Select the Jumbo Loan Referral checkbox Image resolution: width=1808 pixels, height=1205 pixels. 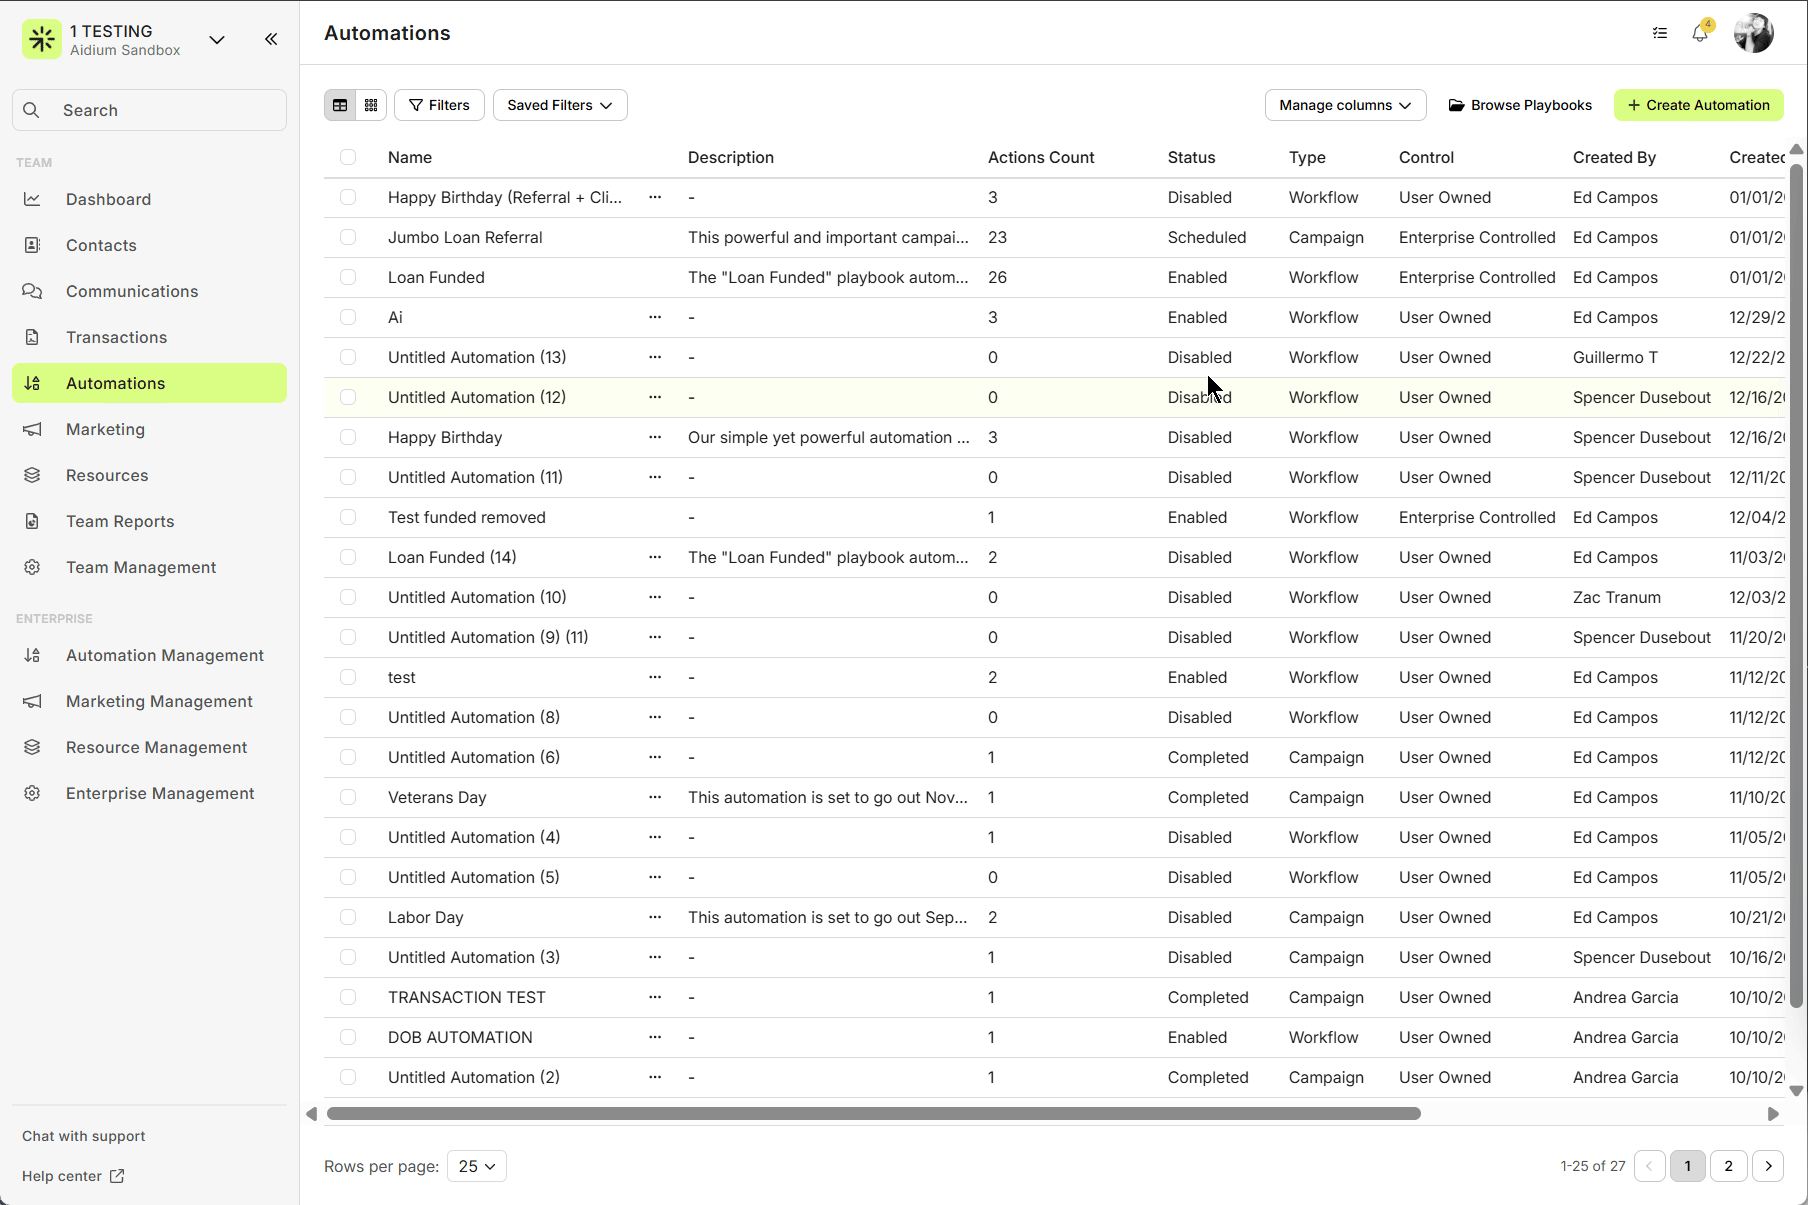click(348, 237)
